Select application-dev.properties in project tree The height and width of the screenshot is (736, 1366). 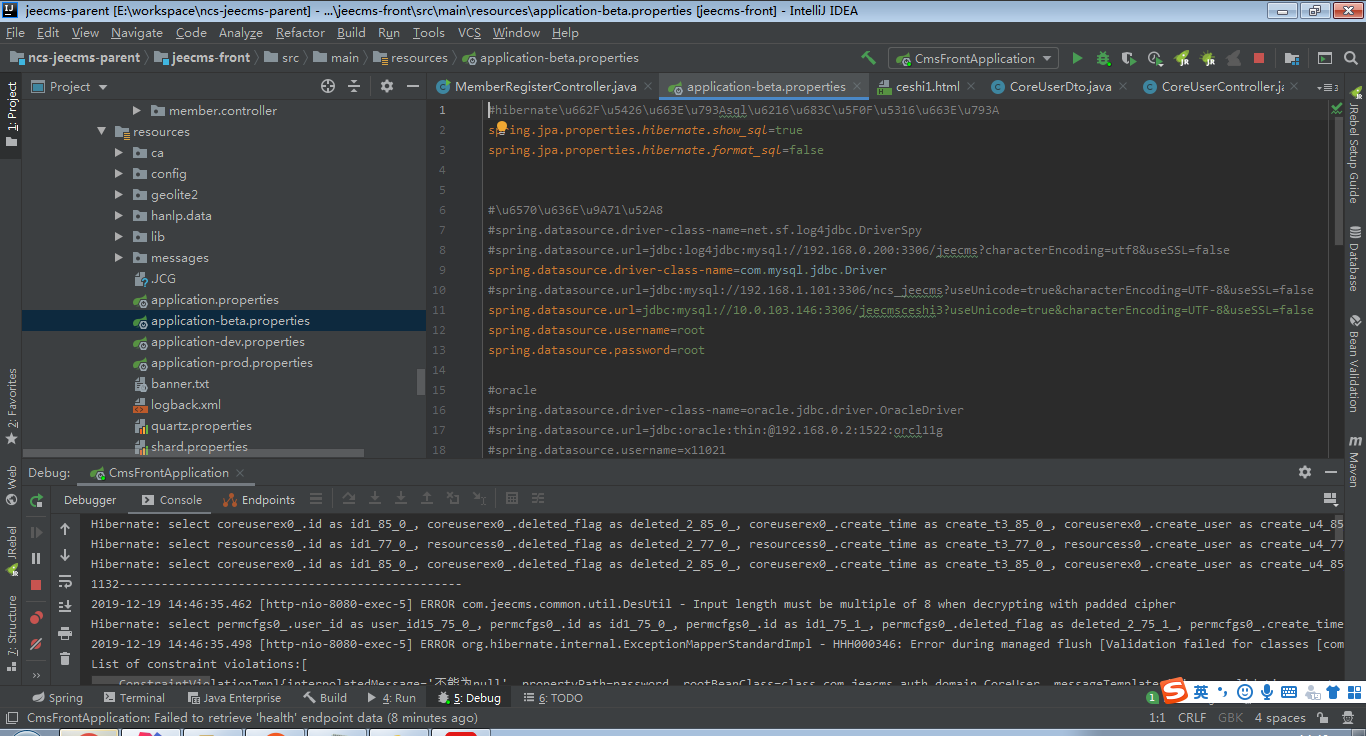click(x=227, y=342)
